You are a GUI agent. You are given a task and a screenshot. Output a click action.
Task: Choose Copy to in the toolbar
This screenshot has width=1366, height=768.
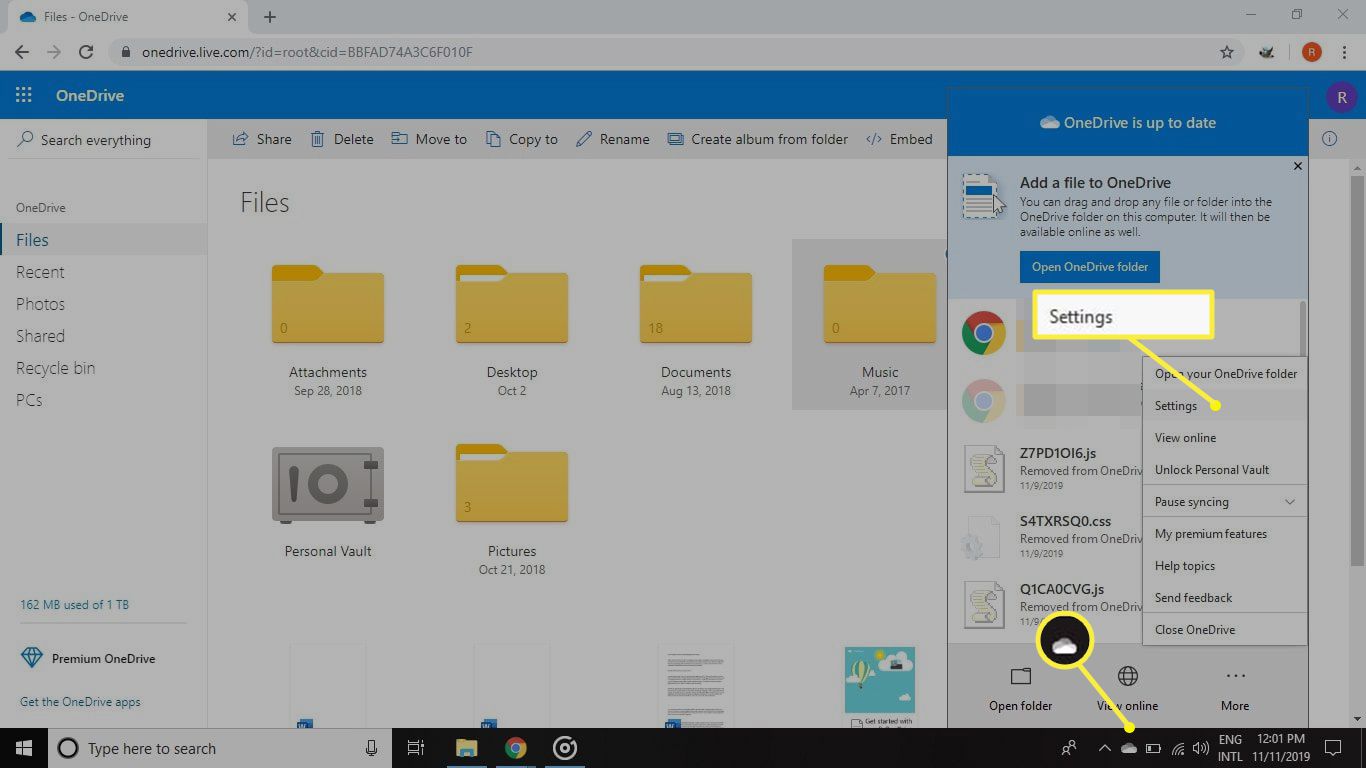tap(521, 139)
